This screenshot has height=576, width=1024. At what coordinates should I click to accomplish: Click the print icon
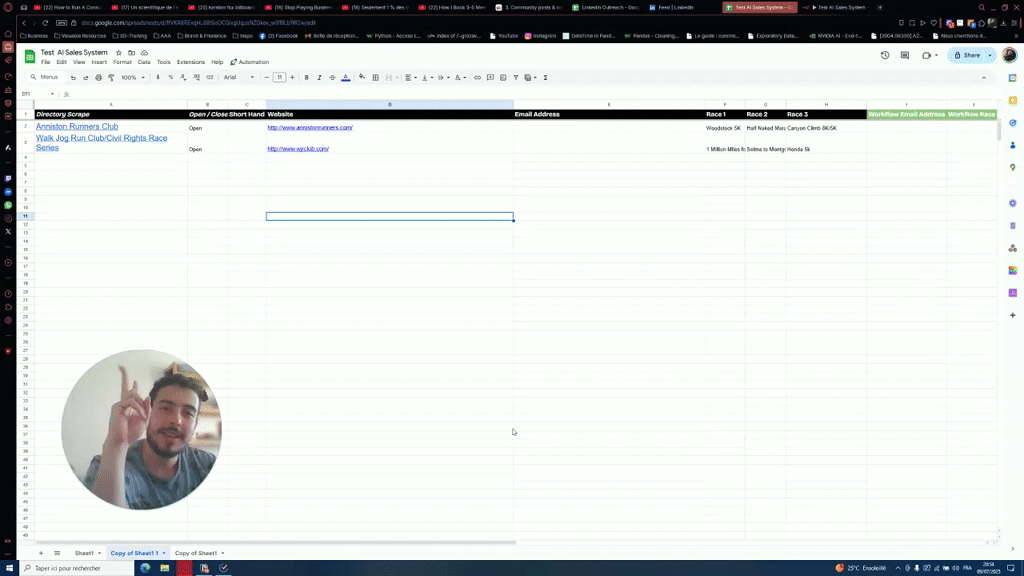coord(99,78)
